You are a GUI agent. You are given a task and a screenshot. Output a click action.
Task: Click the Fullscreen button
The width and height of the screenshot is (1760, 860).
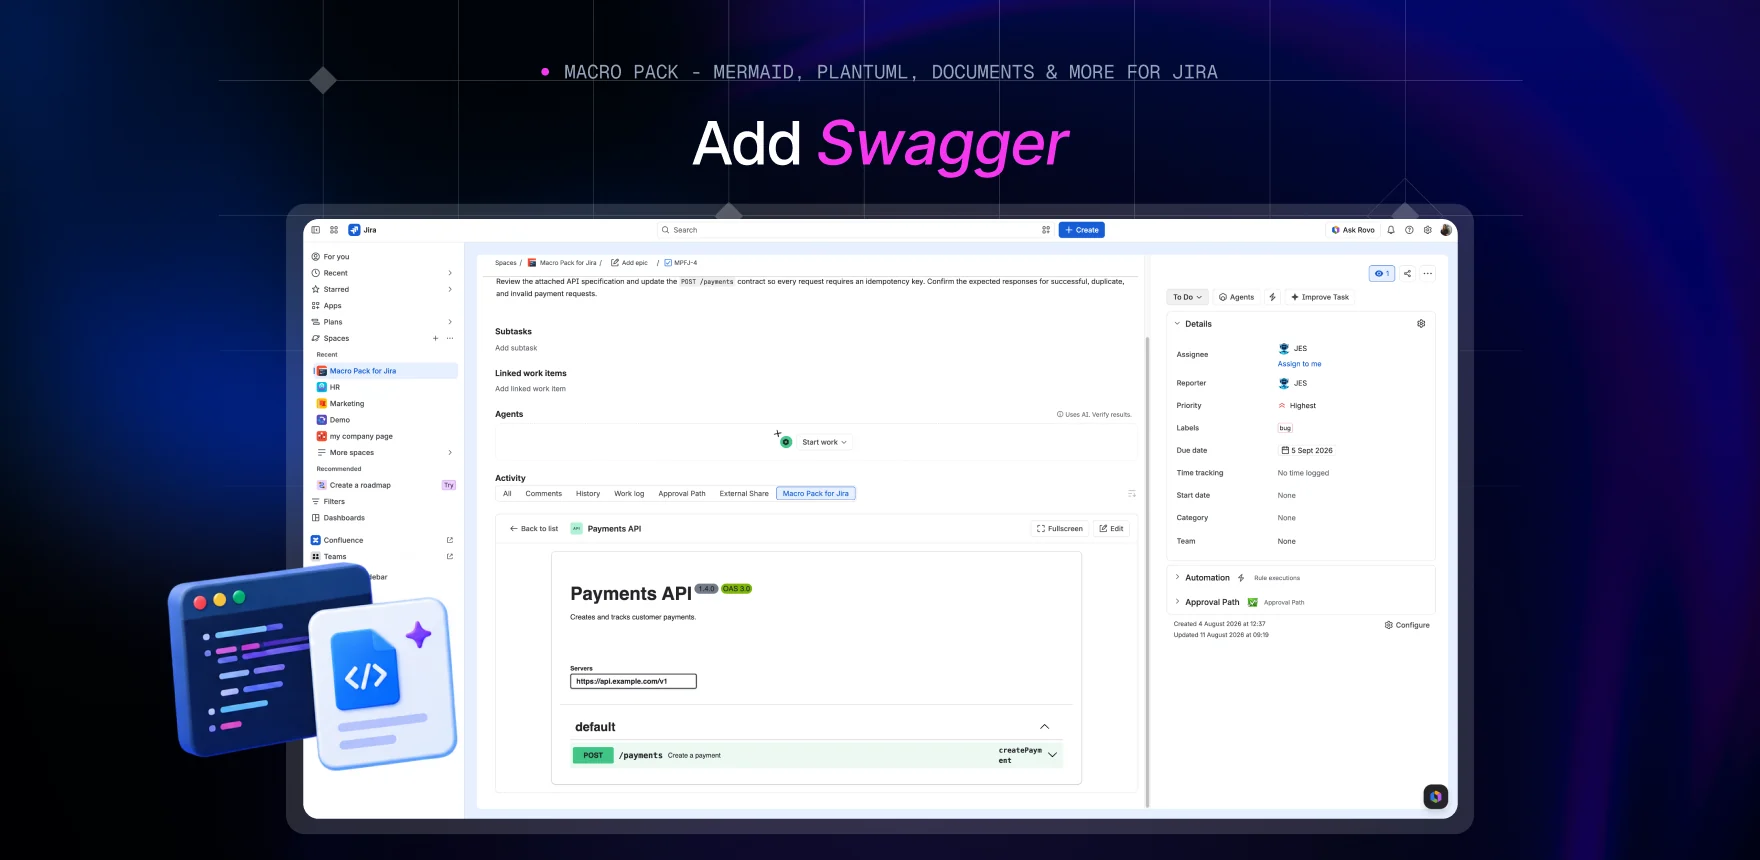coord(1060,529)
